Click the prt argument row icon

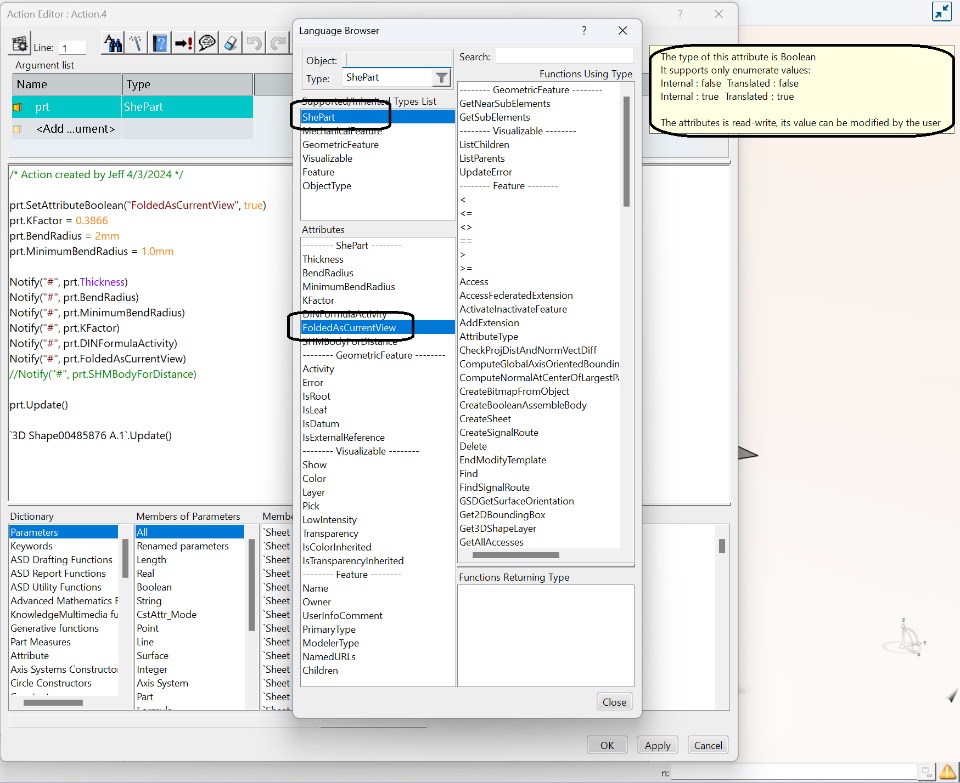click(17, 107)
